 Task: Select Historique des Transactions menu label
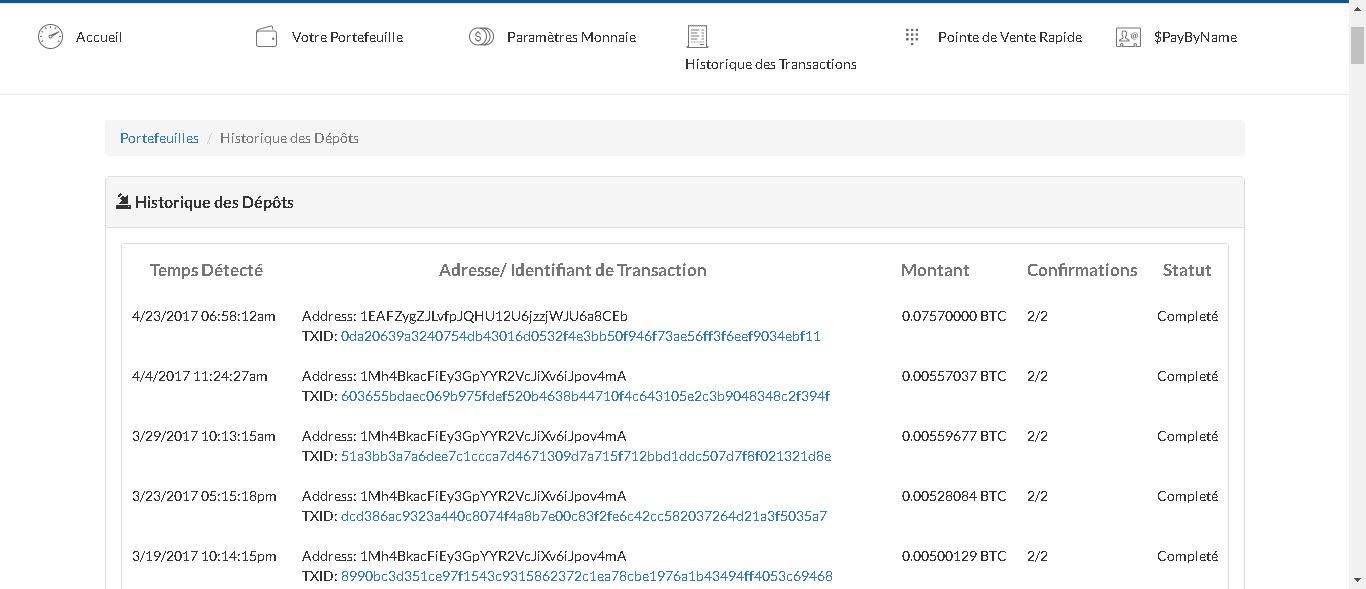(x=770, y=64)
